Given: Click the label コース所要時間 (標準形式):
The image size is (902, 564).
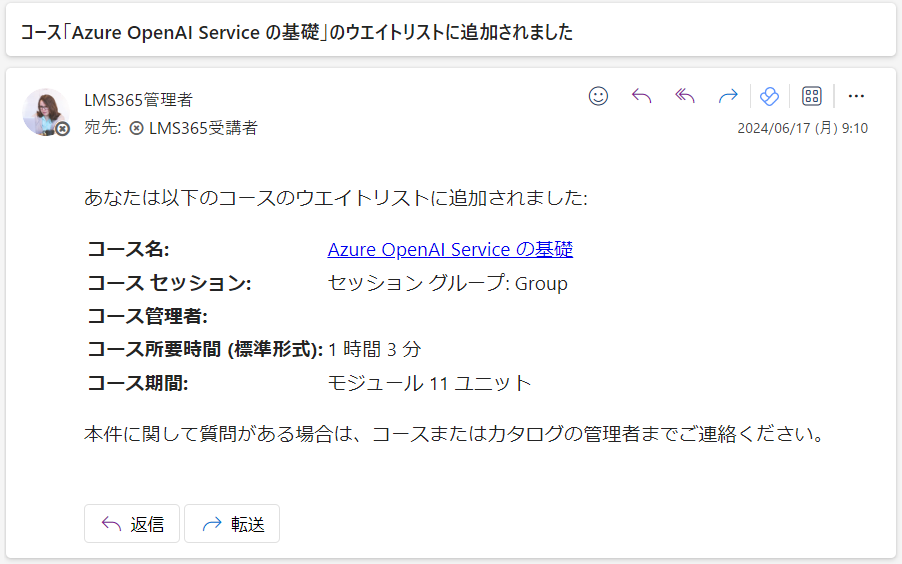Looking at the screenshot, I should click(x=205, y=349).
